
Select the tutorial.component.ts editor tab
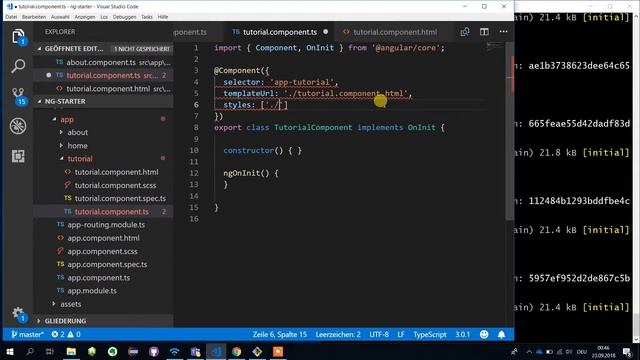point(279,32)
